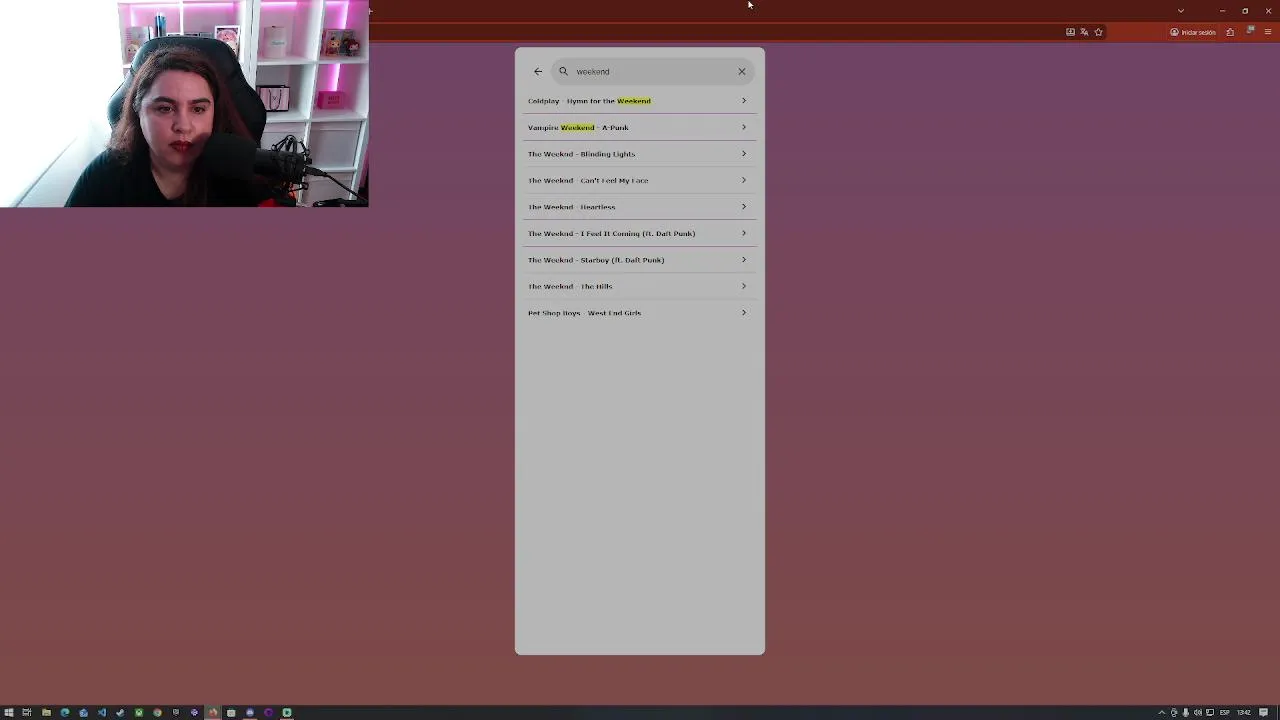Click chevron beside Can't Feel My Face
The width and height of the screenshot is (1280, 720).
(744, 180)
